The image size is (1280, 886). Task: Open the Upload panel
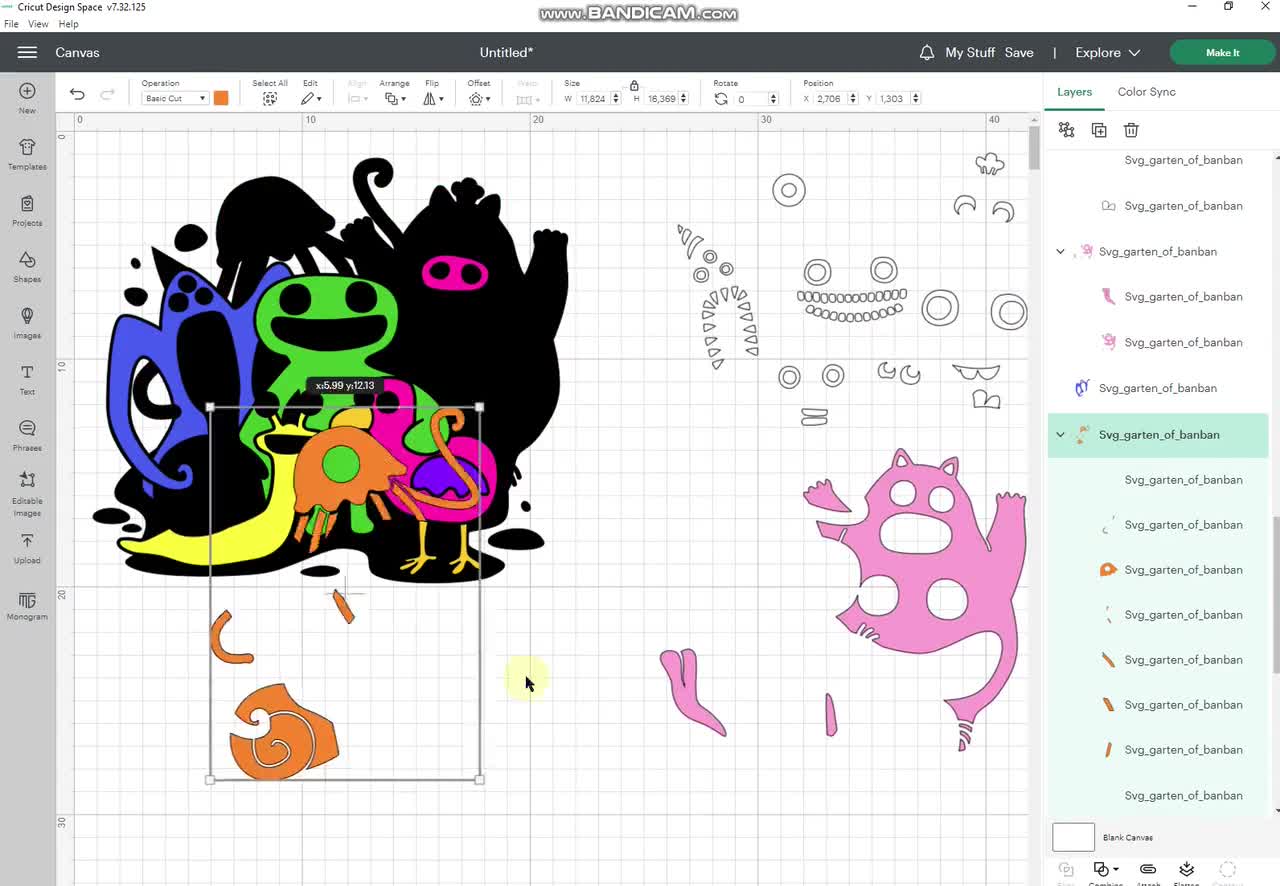click(27, 547)
